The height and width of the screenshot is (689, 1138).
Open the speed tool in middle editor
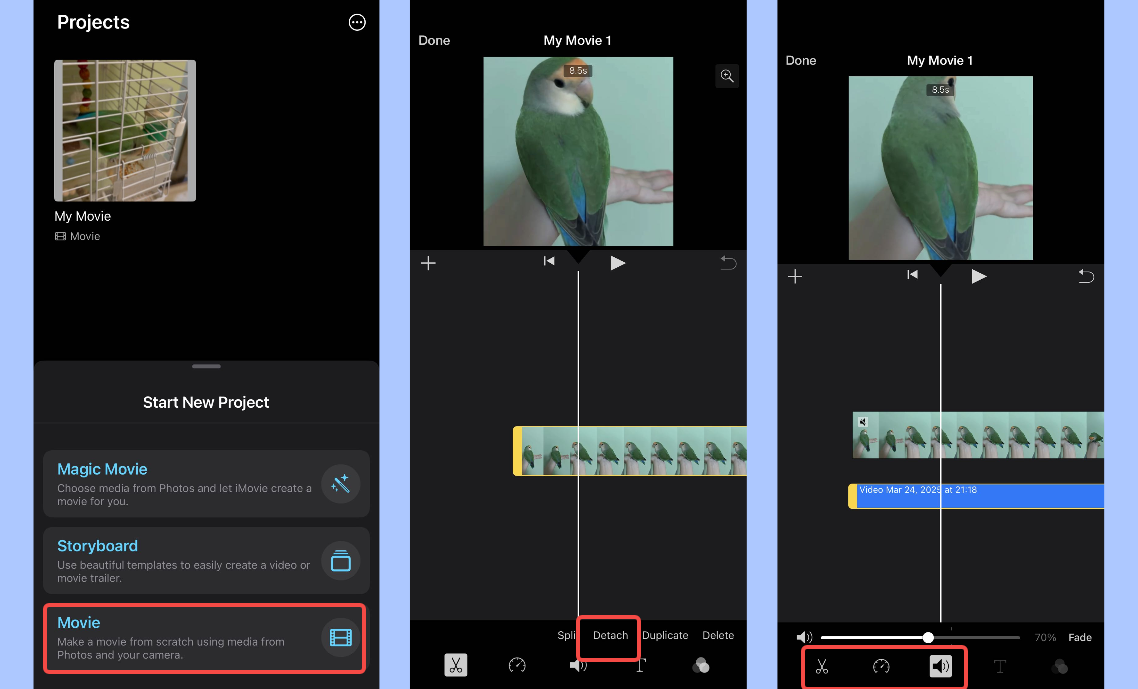pos(517,665)
